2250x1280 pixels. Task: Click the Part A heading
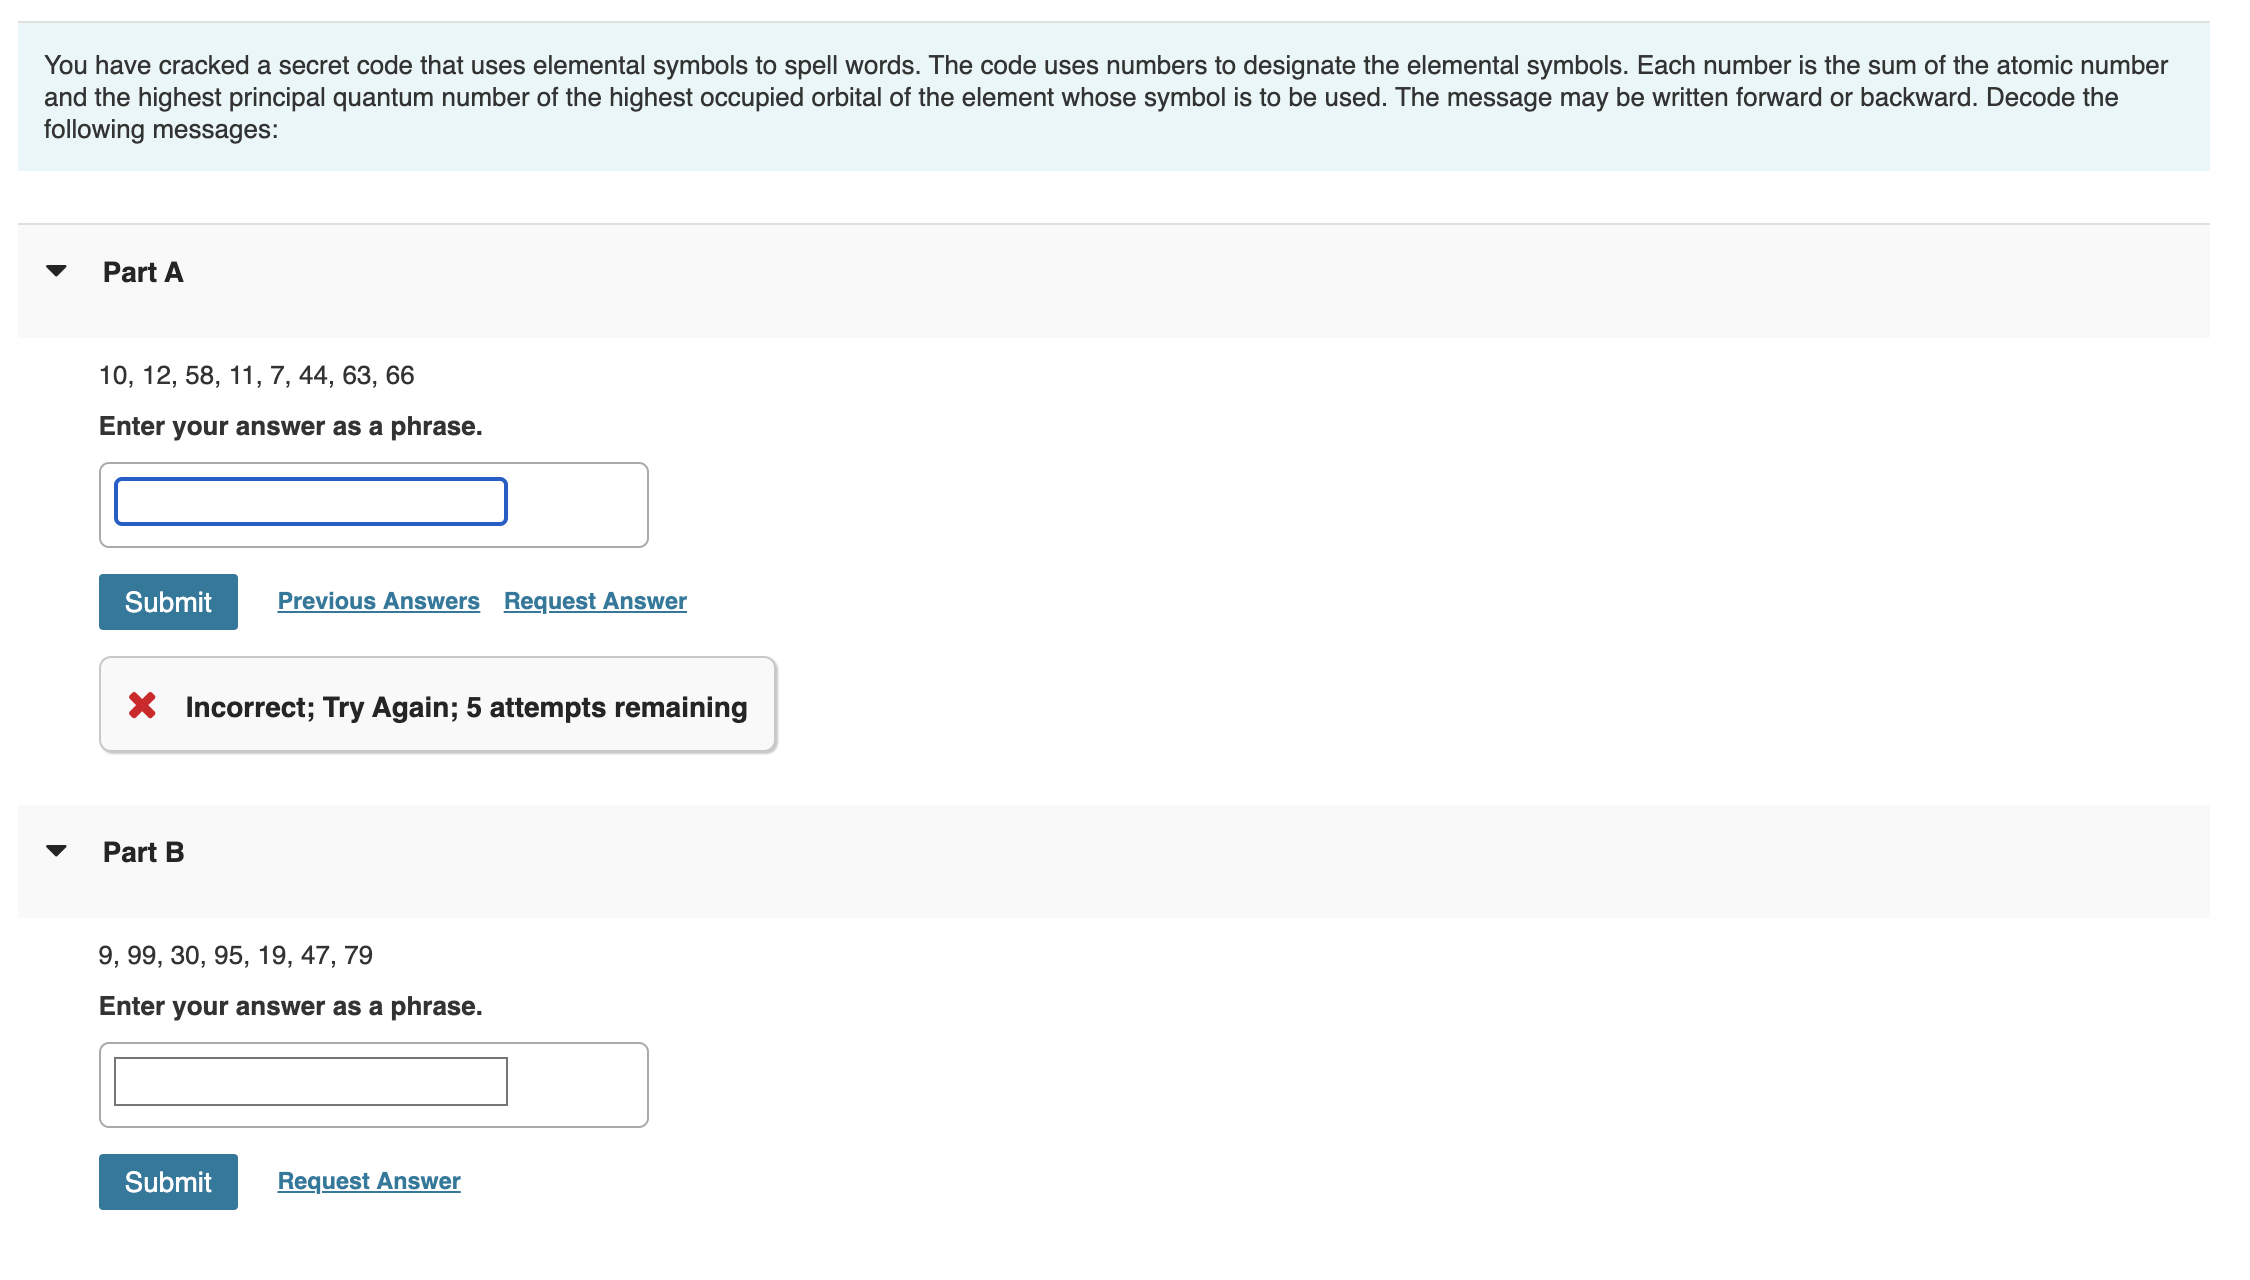tap(143, 272)
